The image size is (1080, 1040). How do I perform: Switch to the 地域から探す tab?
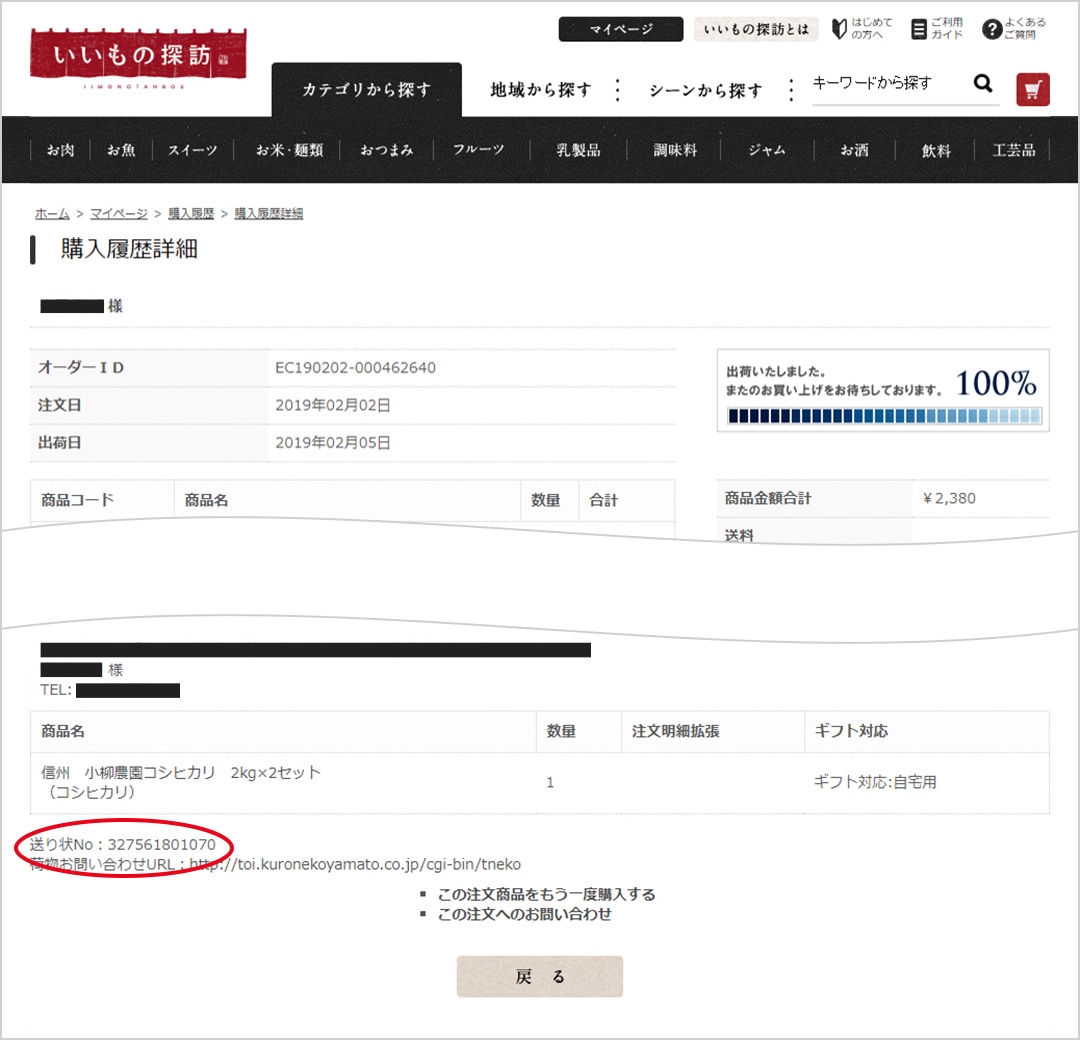point(540,90)
